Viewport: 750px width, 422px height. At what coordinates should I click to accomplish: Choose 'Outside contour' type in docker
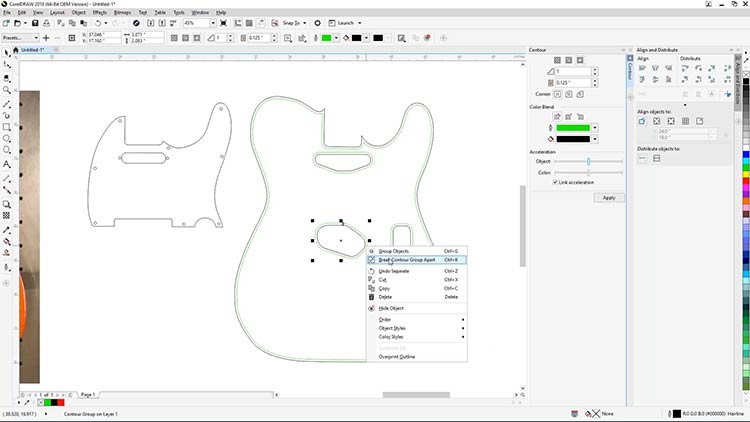point(580,60)
